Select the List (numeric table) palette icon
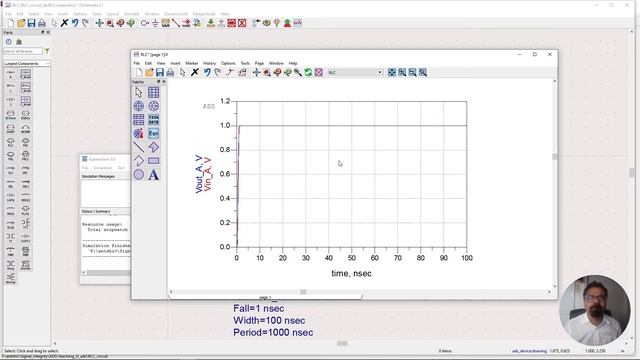 (x=153, y=120)
